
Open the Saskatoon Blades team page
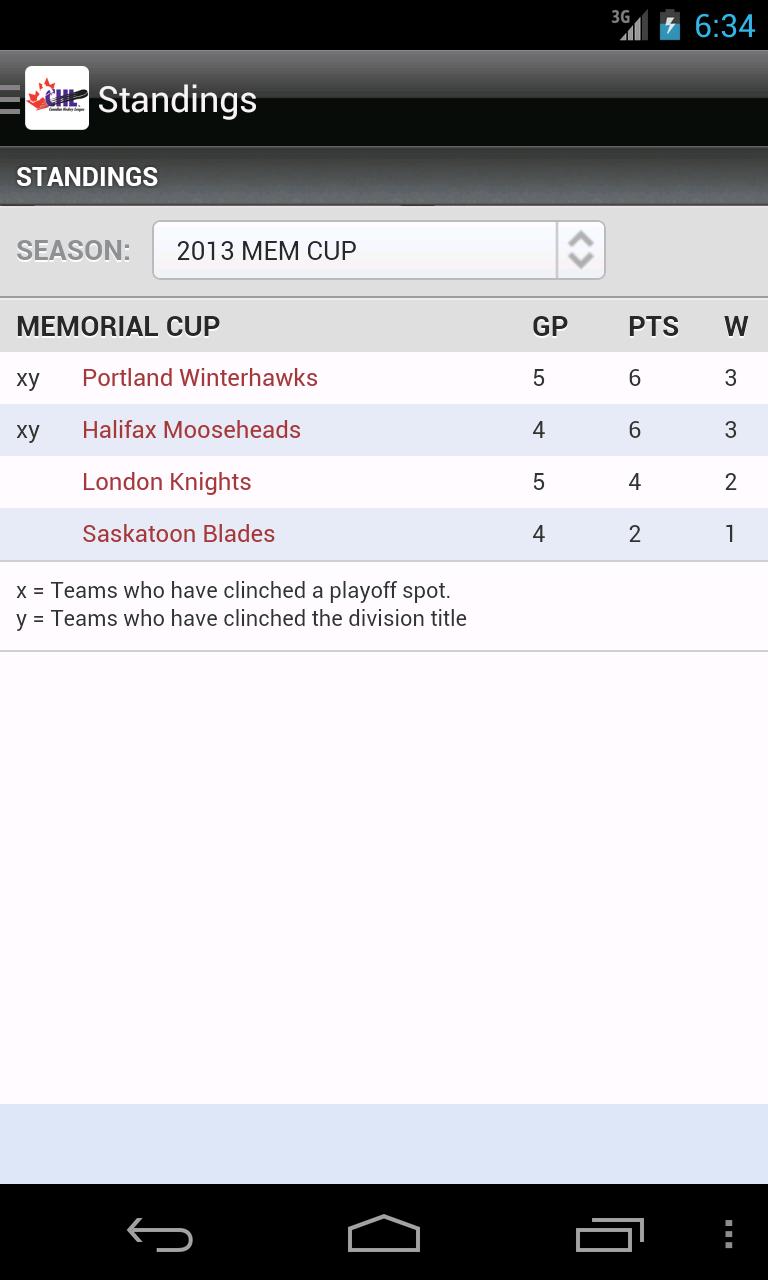[x=178, y=534]
